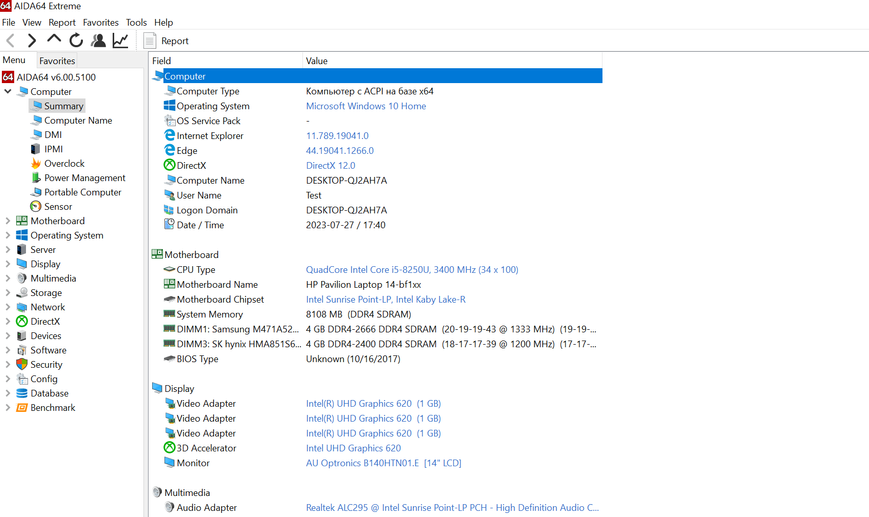The height and width of the screenshot is (517, 869).
Task: Click the Database tree icon
Action: pyautogui.click(x=22, y=393)
